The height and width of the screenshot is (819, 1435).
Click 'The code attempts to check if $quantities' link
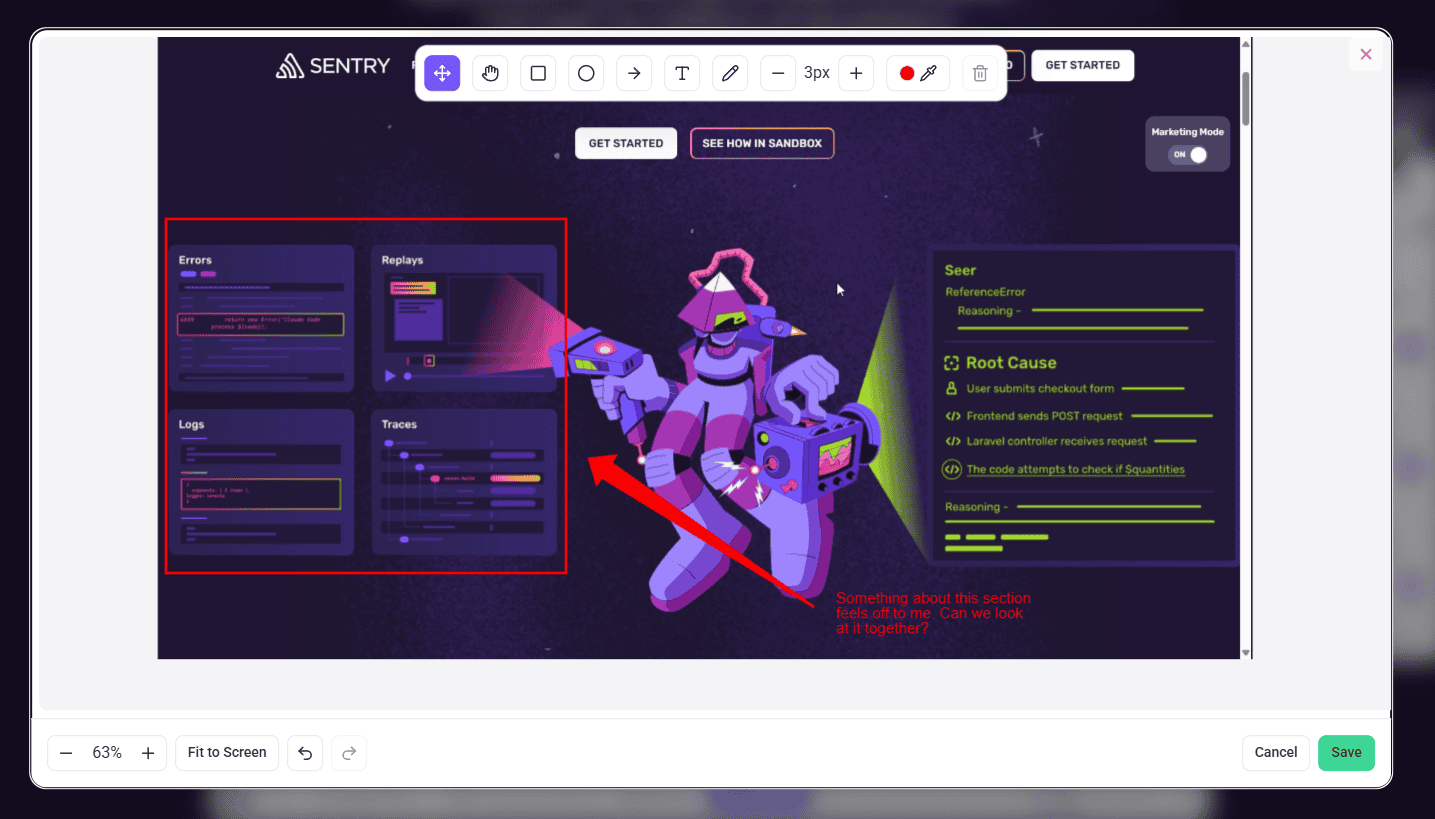click(x=1075, y=469)
